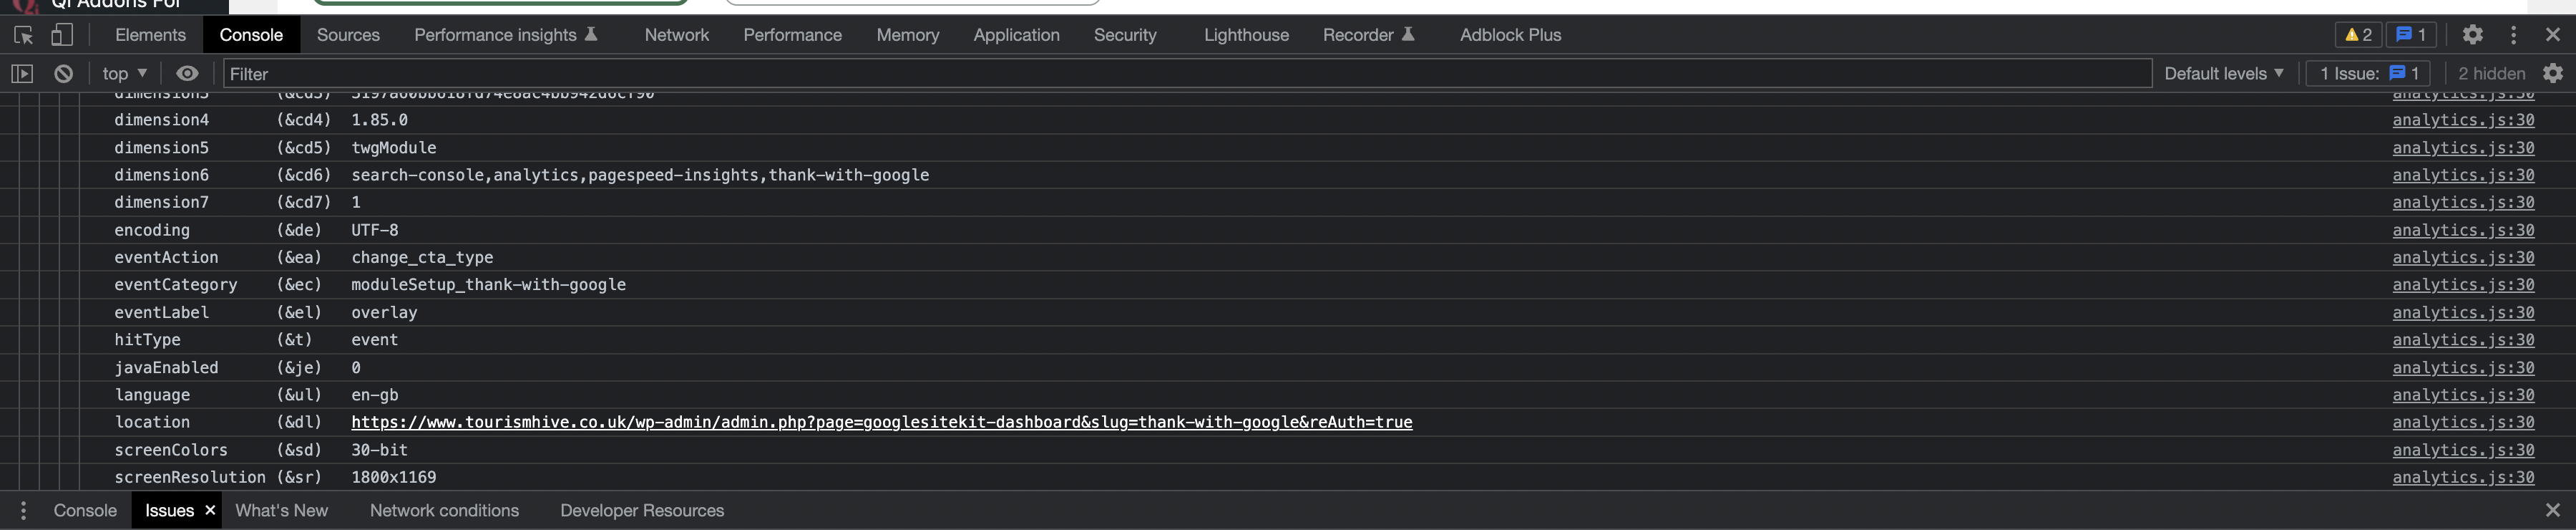Open the Network conditions drawer tab

coord(444,510)
